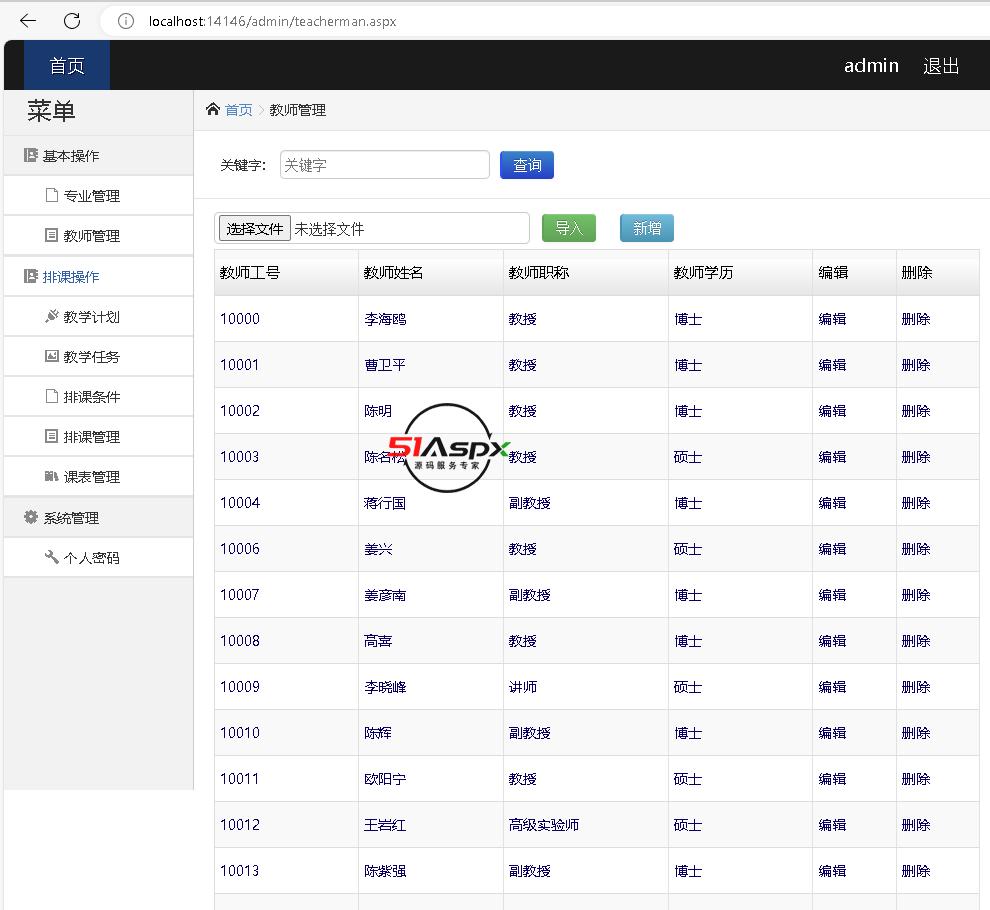This screenshot has height=910, width=990.
Task: Toggle the 系统管理 menu section
Action: pos(70,518)
